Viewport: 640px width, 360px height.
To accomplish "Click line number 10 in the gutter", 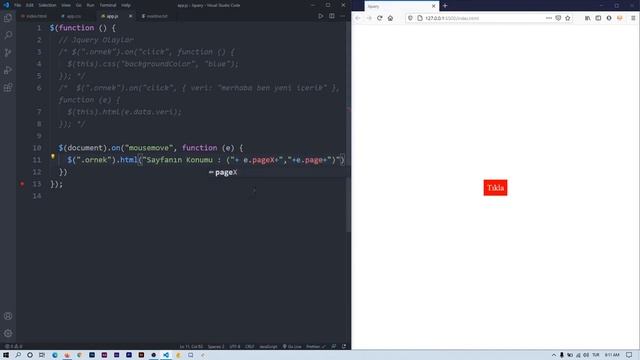I will [37, 148].
